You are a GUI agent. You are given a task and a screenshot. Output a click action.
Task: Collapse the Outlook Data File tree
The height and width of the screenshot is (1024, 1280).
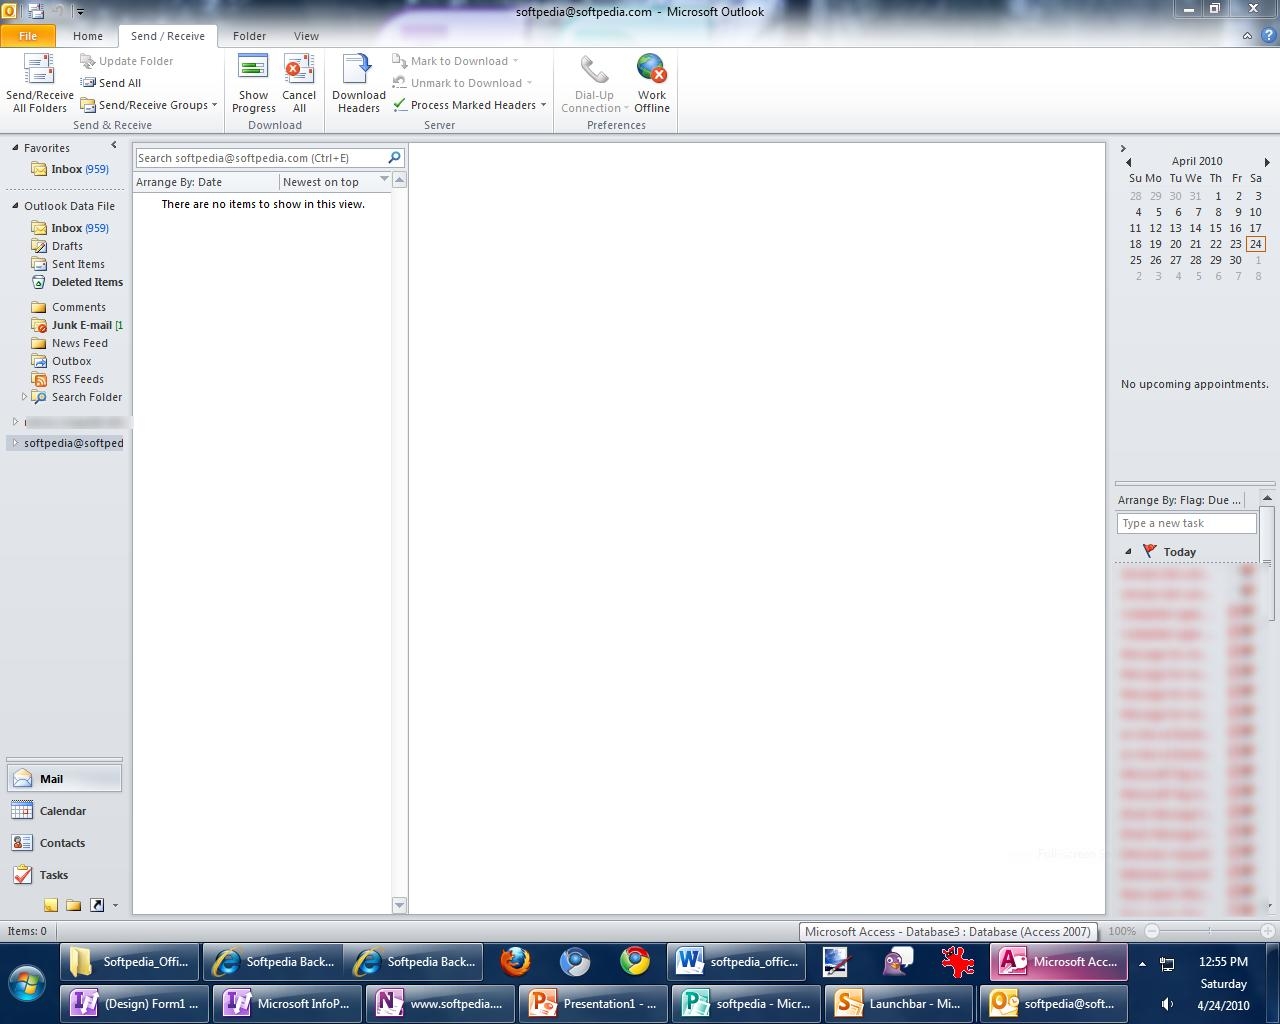click(x=15, y=206)
